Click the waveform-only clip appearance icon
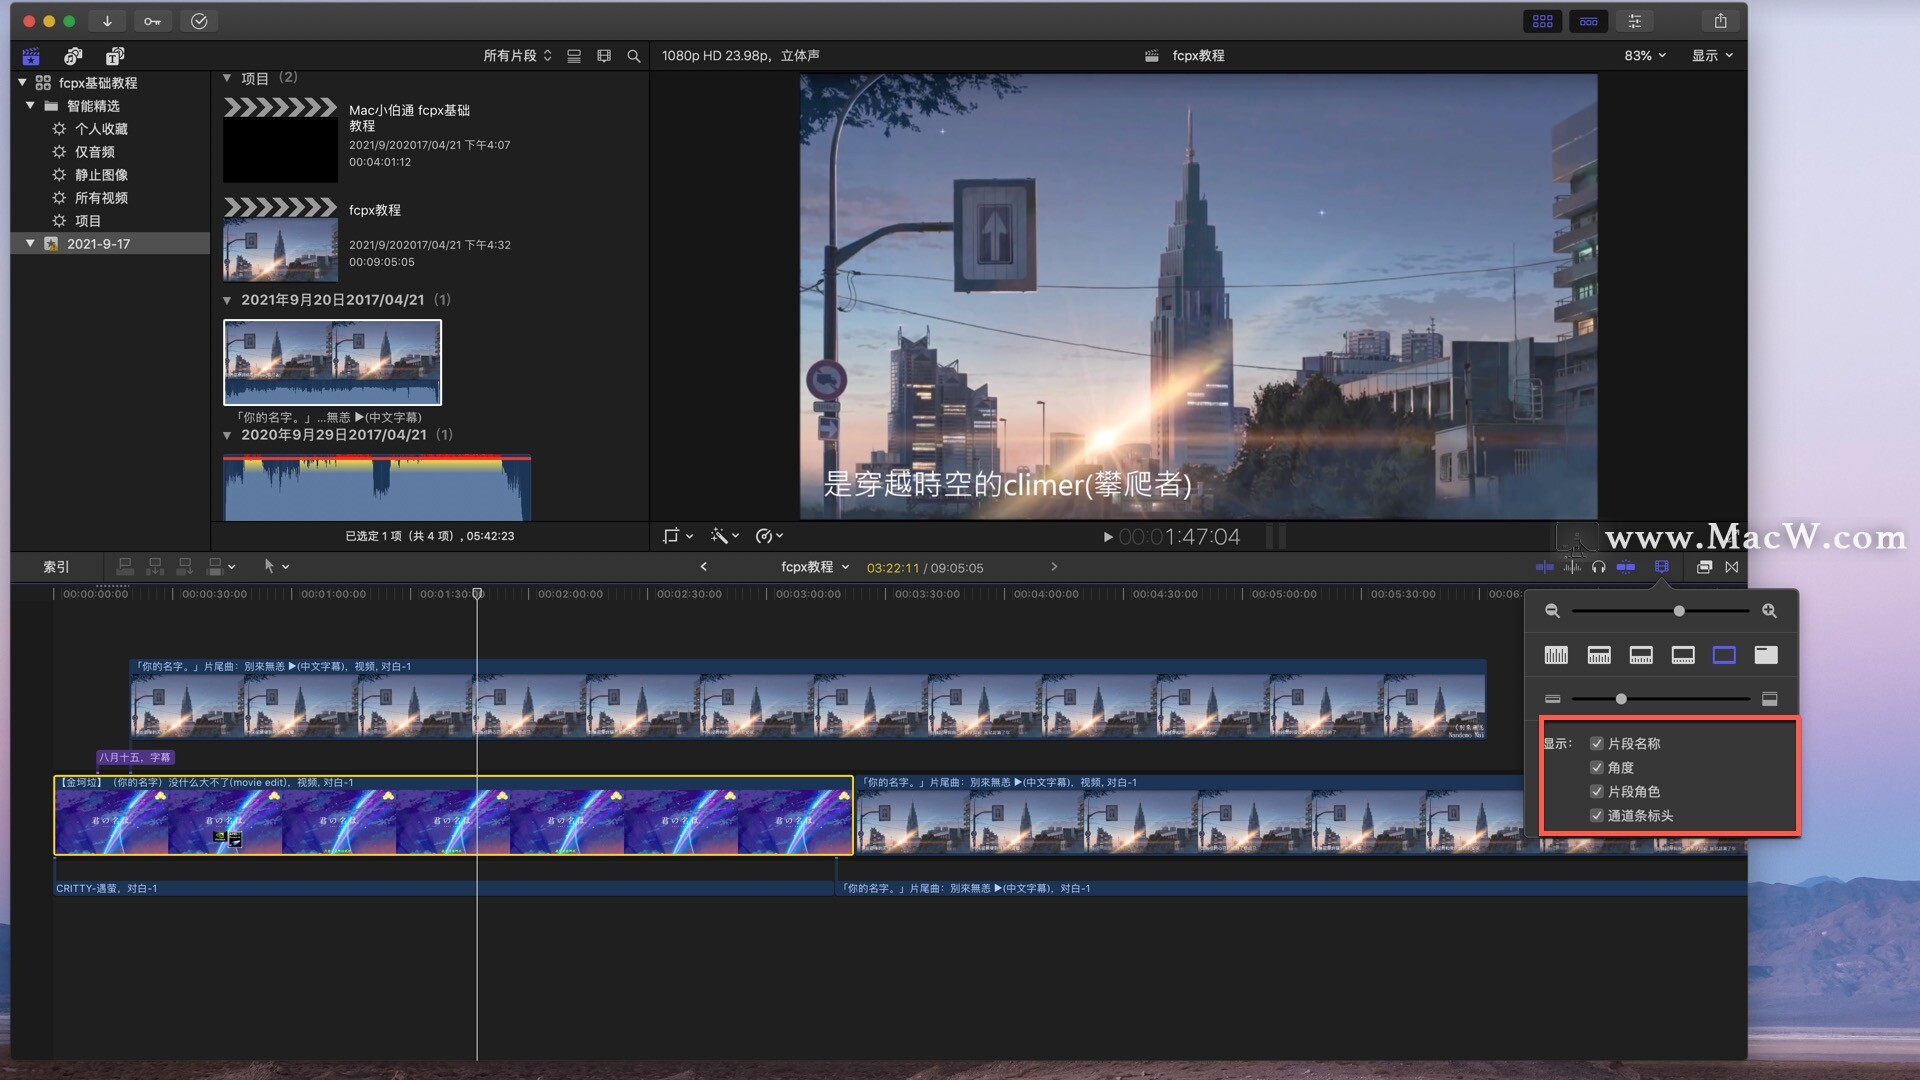This screenshot has height=1080, width=1920. coord(1556,655)
